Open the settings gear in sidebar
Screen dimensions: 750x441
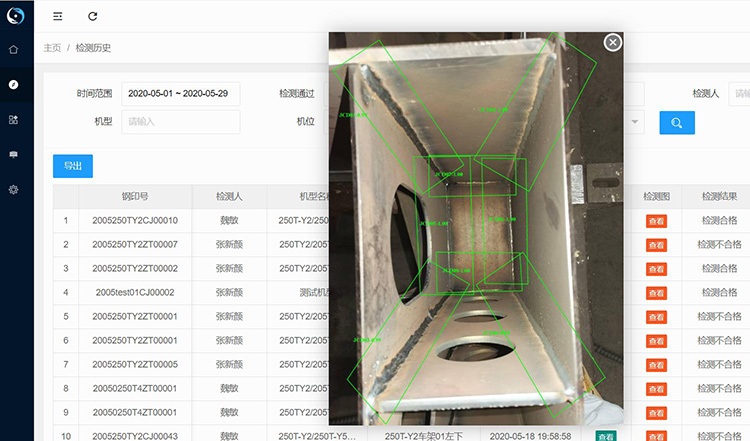[x=13, y=189]
